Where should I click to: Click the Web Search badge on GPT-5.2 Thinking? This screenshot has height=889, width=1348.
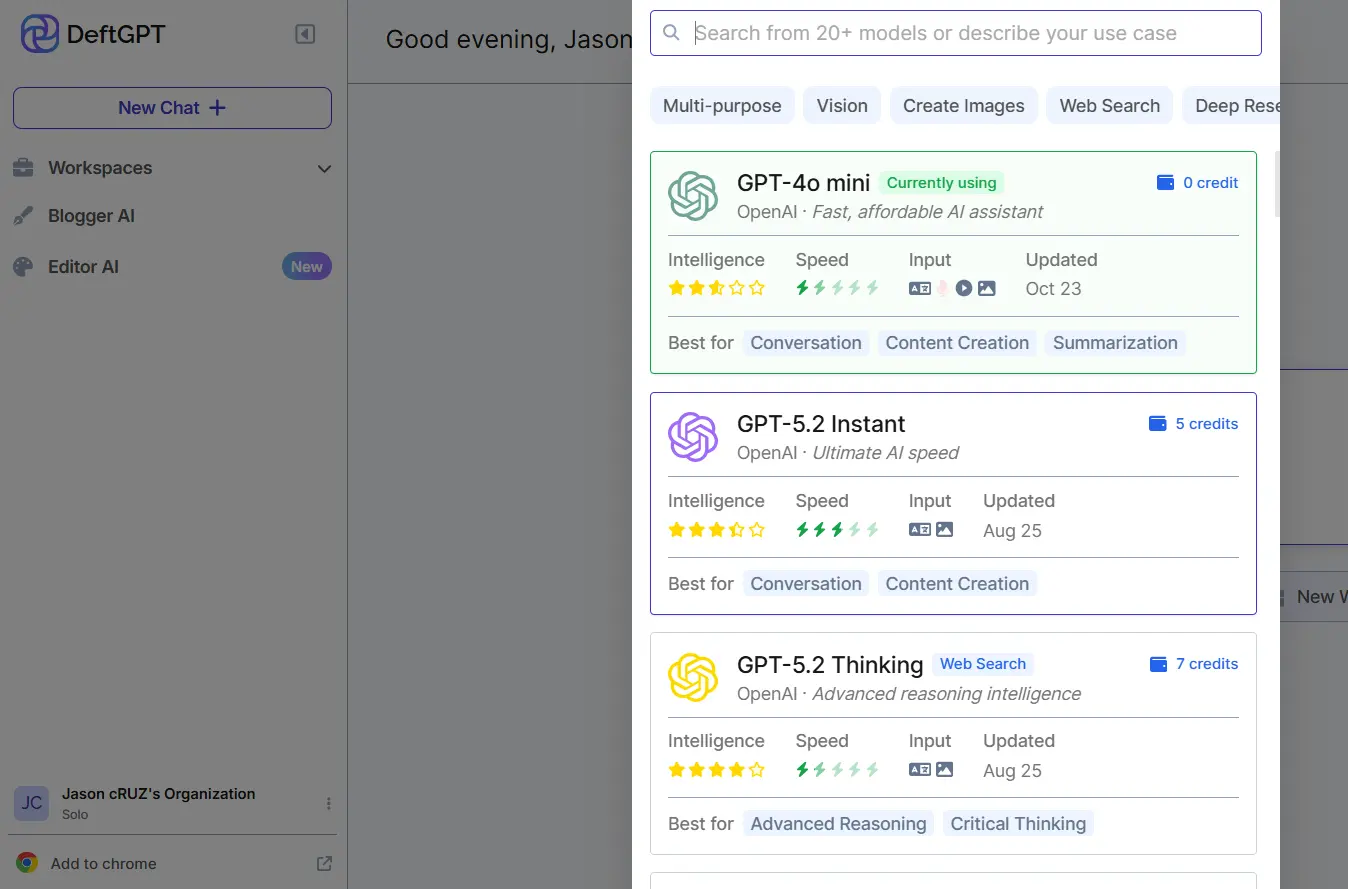pyautogui.click(x=983, y=664)
